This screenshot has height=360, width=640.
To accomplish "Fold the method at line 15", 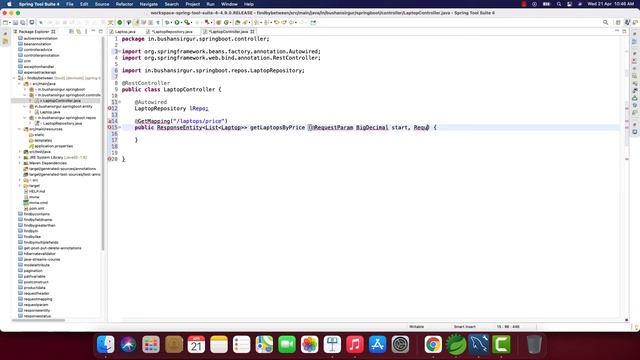I will pos(119,127).
